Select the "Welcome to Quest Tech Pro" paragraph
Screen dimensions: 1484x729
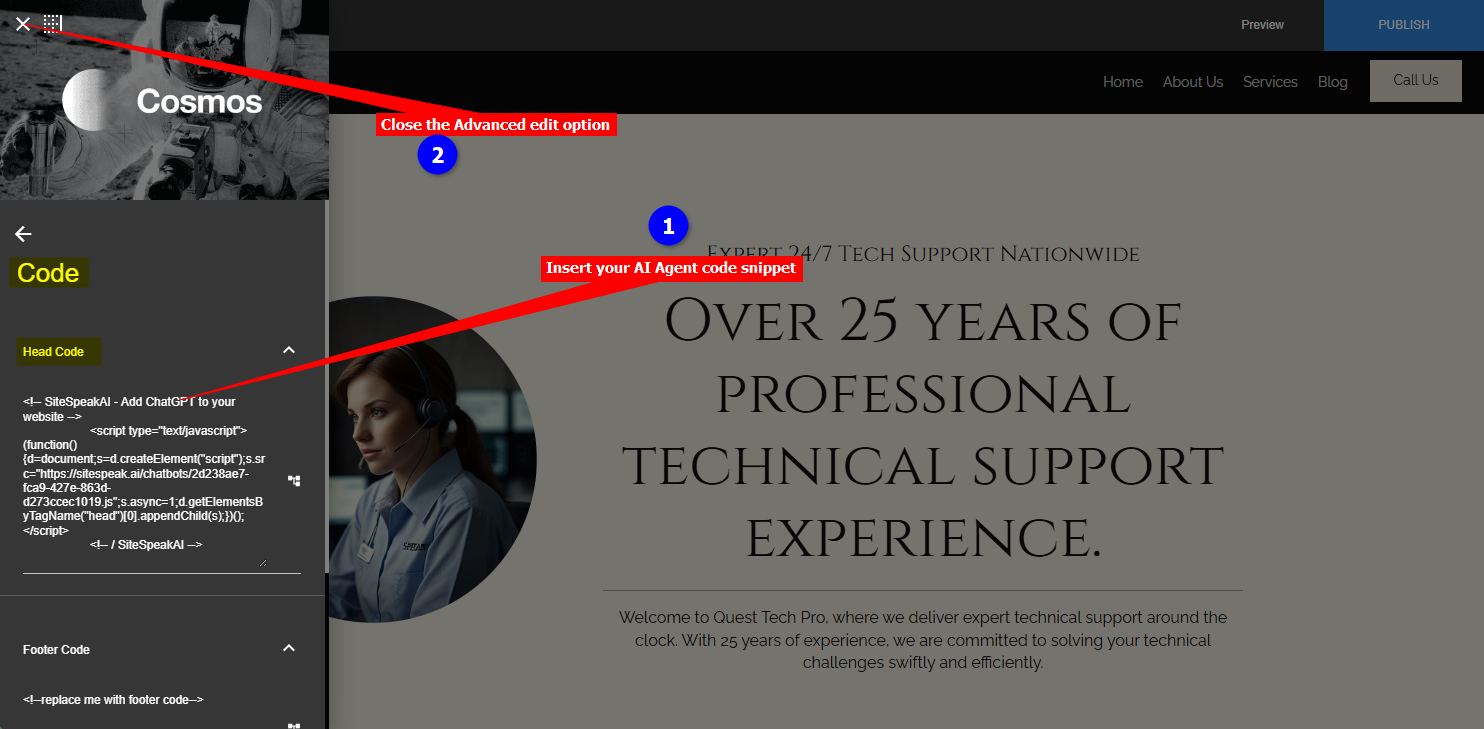[923, 640]
